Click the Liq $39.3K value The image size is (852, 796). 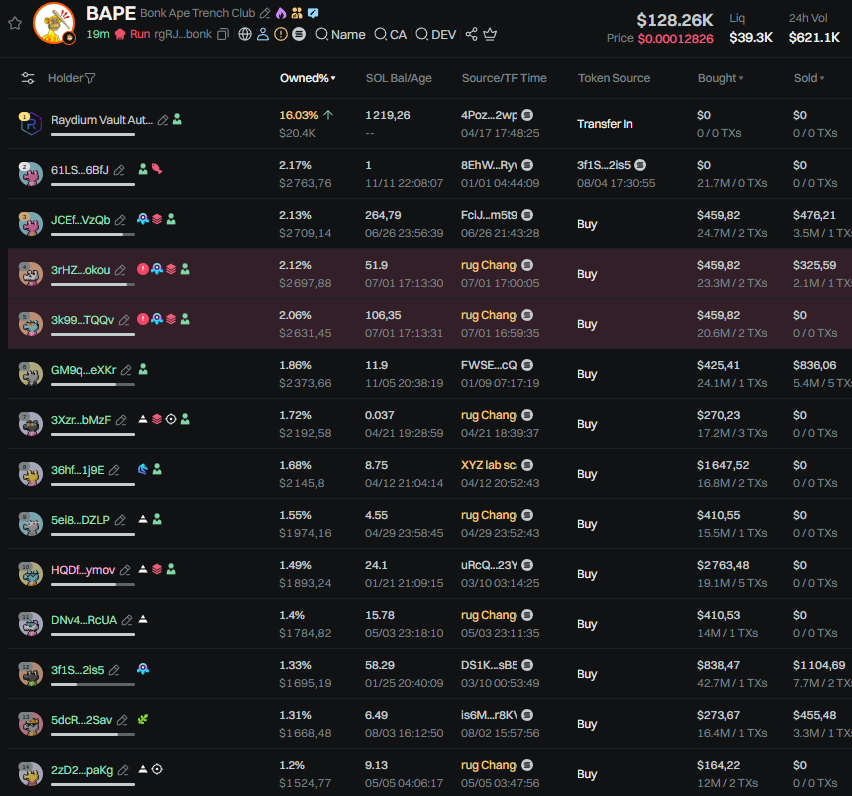point(751,37)
